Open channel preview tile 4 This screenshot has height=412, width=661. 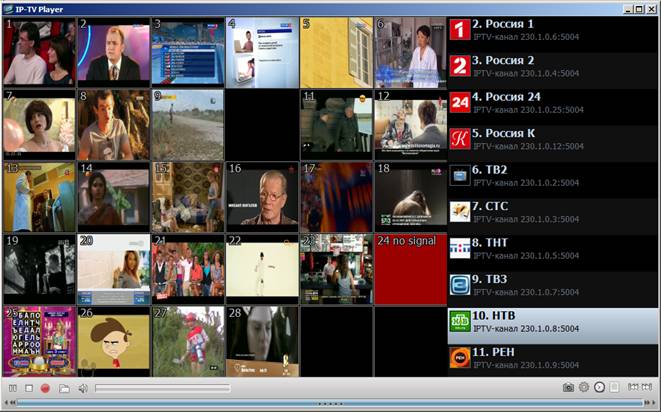[262, 52]
